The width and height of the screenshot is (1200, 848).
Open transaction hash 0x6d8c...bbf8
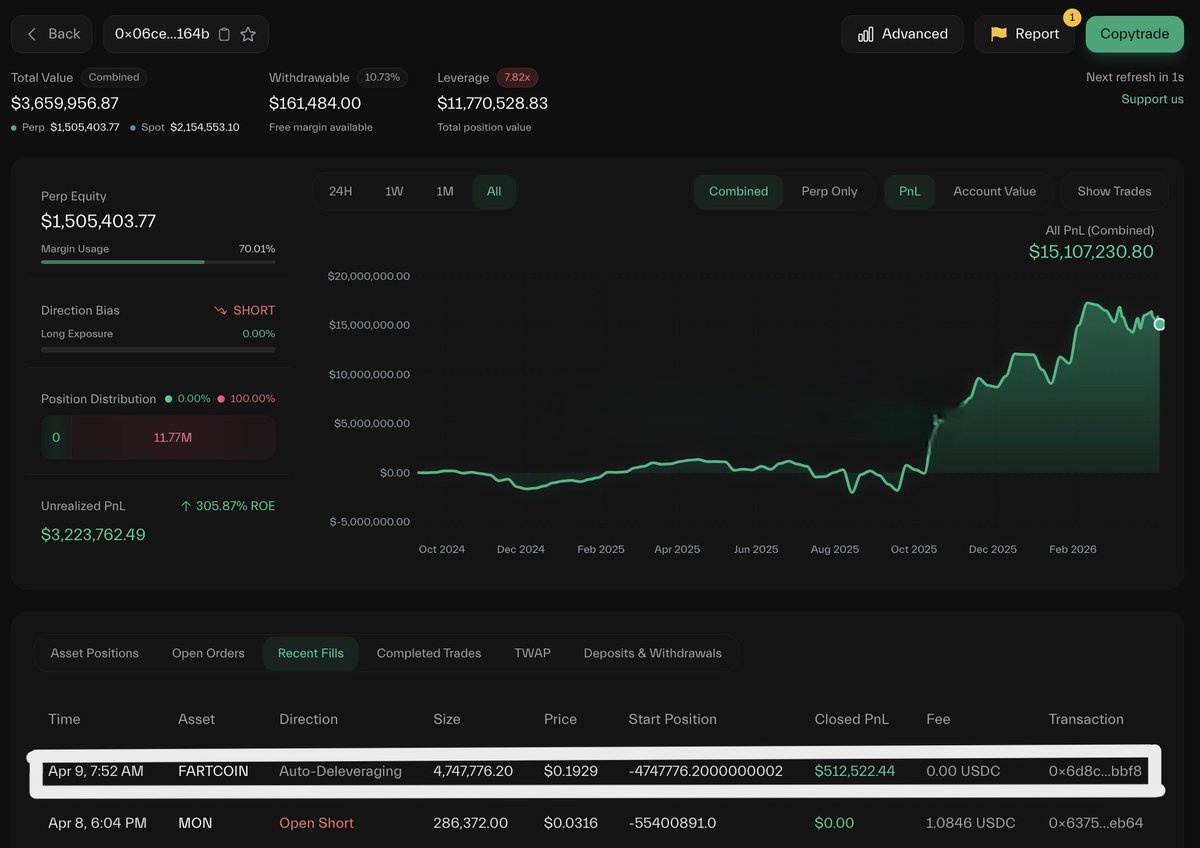(1095, 771)
